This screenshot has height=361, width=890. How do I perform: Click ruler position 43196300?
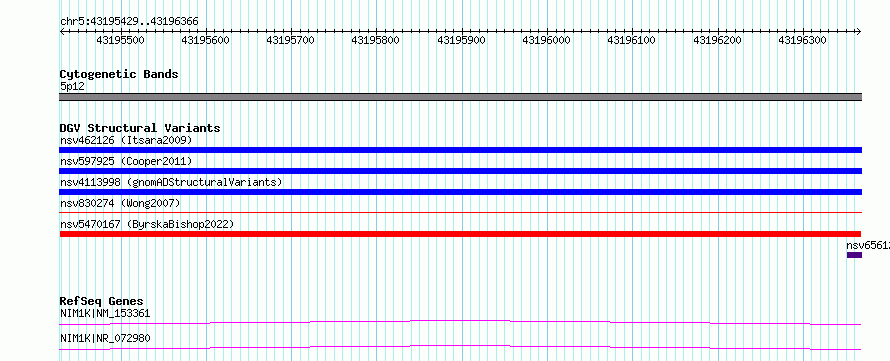pyautogui.click(x=803, y=40)
